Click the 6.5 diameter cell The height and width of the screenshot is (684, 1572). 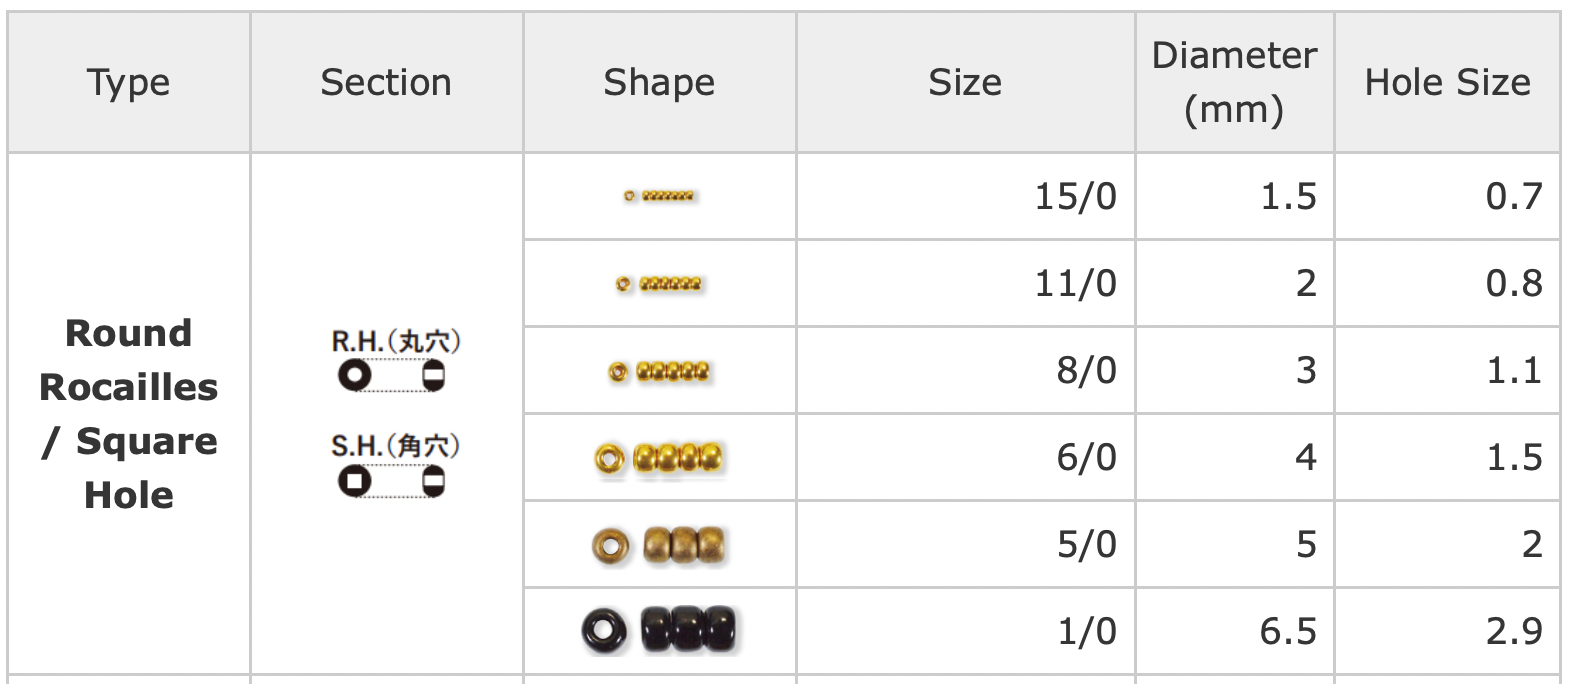pyautogui.click(x=1288, y=631)
